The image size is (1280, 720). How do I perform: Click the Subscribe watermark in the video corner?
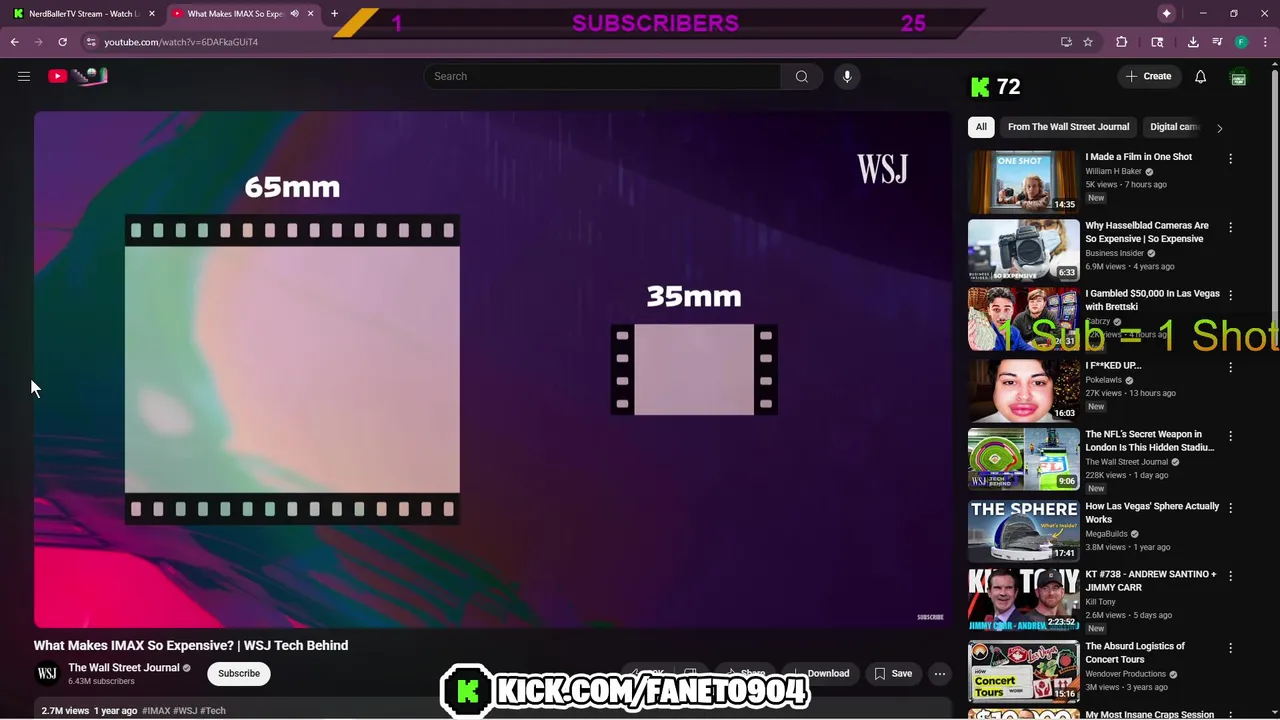pyautogui.click(x=930, y=617)
